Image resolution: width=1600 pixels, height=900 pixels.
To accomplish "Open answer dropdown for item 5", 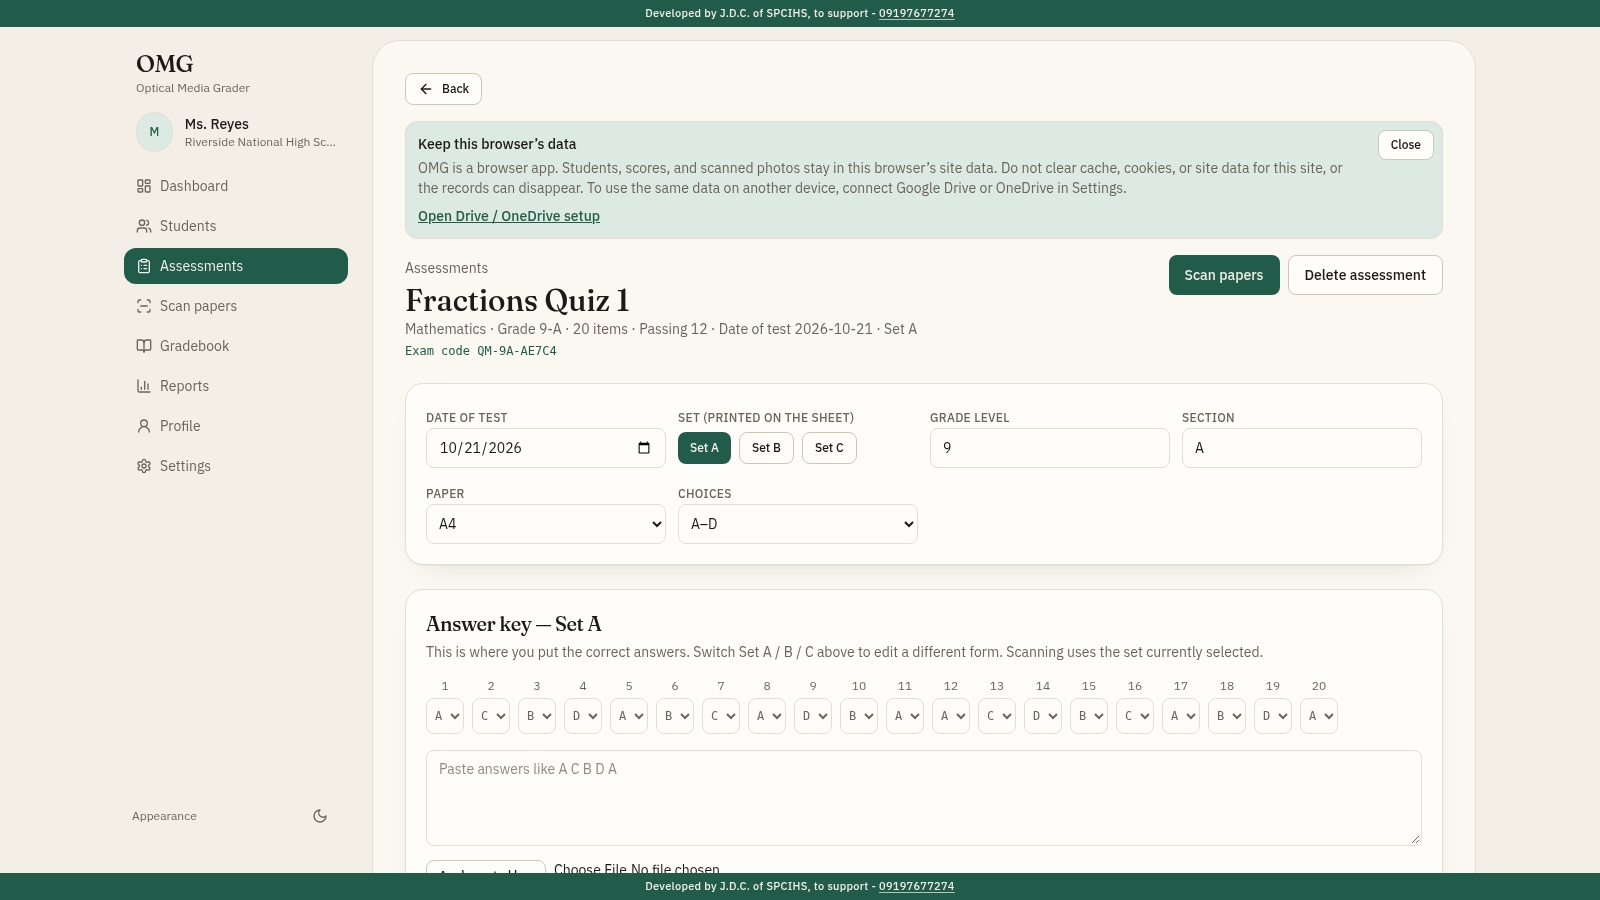I will pos(629,716).
